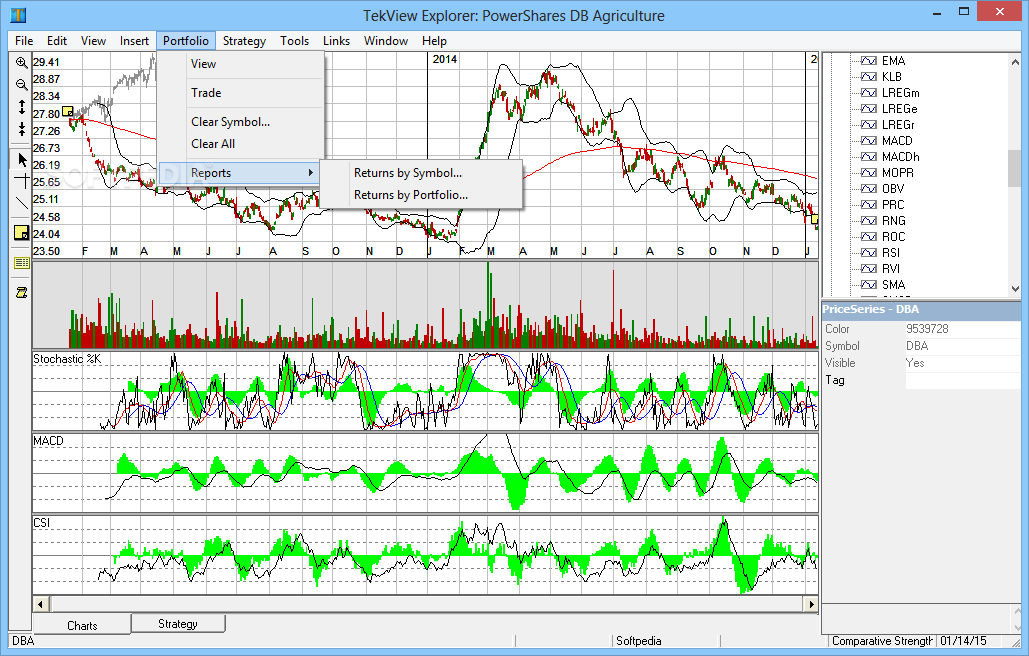This screenshot has width=1029, height=656.
Task: Click the note marker on the chart start
Action: point(67,112)
